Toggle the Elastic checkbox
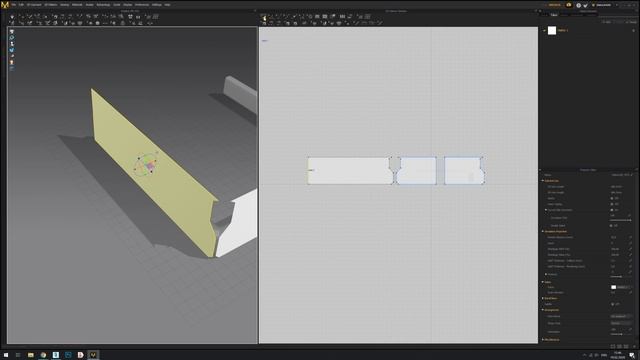Screen dimensions: 640x360 pos(611,198)
